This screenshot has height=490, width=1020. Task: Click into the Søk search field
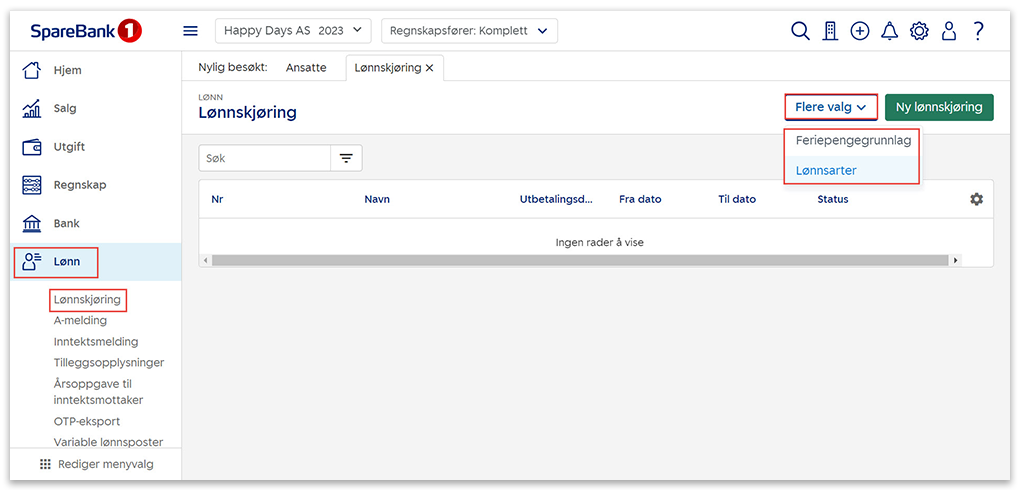coord(264,158)
